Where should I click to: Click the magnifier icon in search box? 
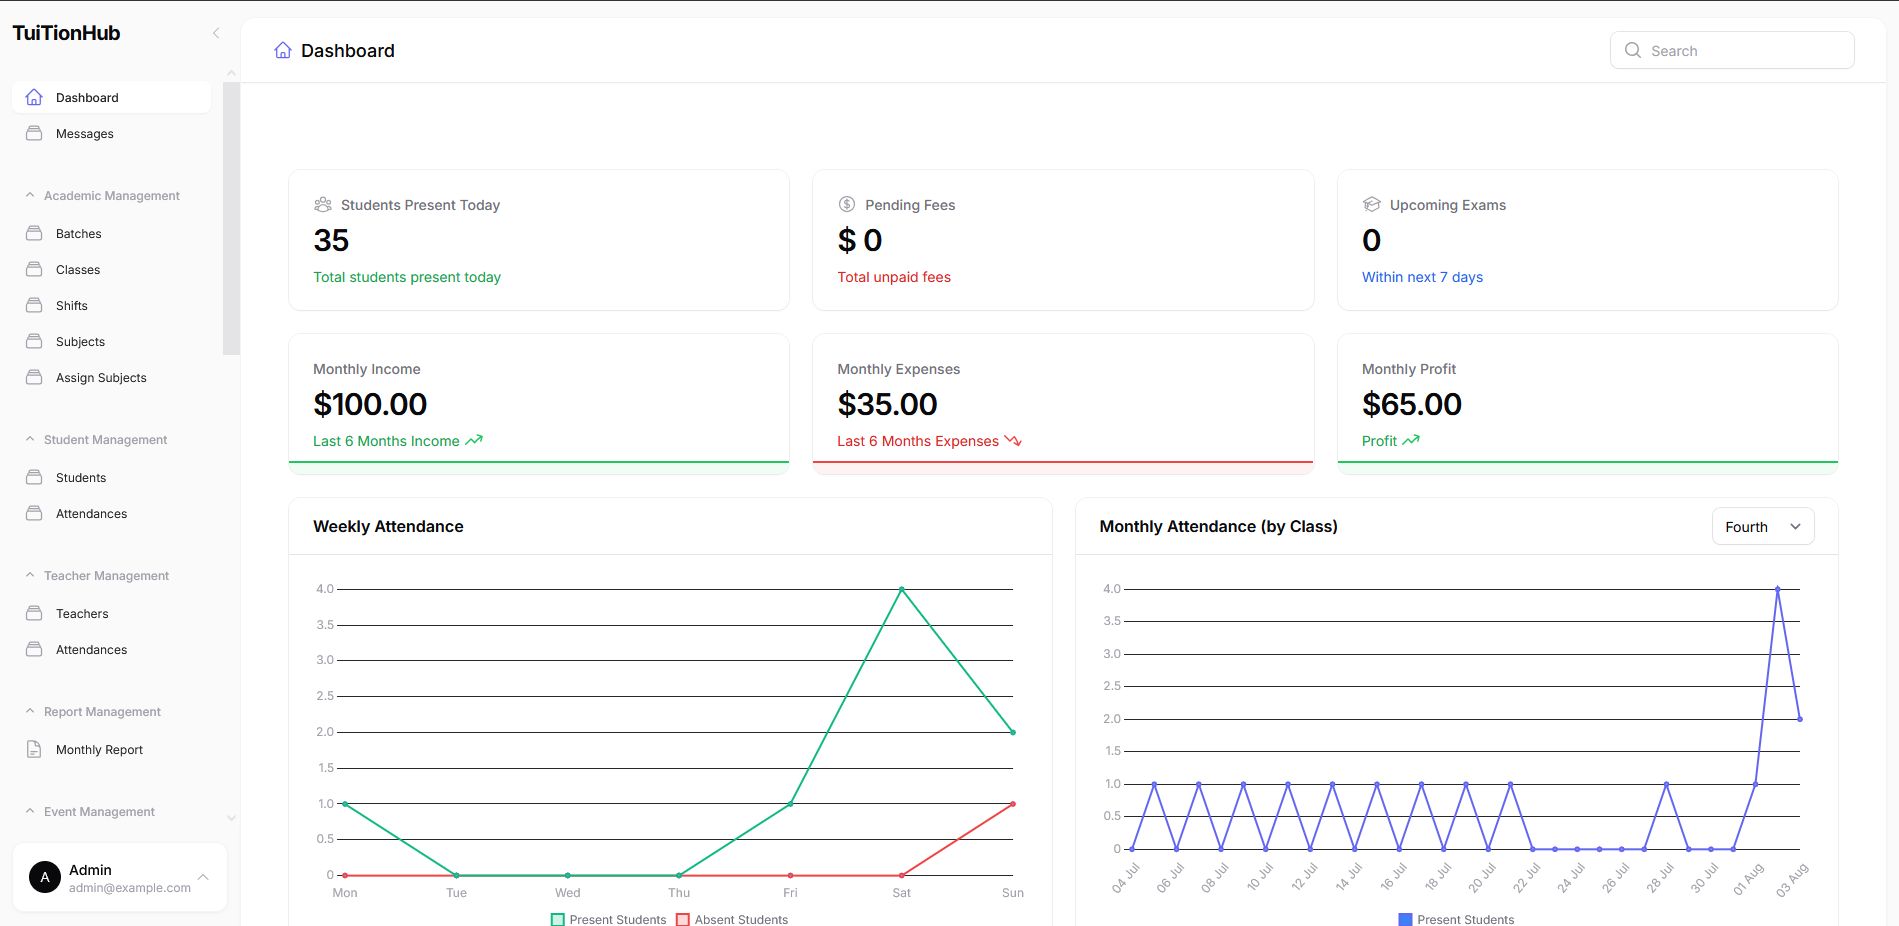[1633, 50]
